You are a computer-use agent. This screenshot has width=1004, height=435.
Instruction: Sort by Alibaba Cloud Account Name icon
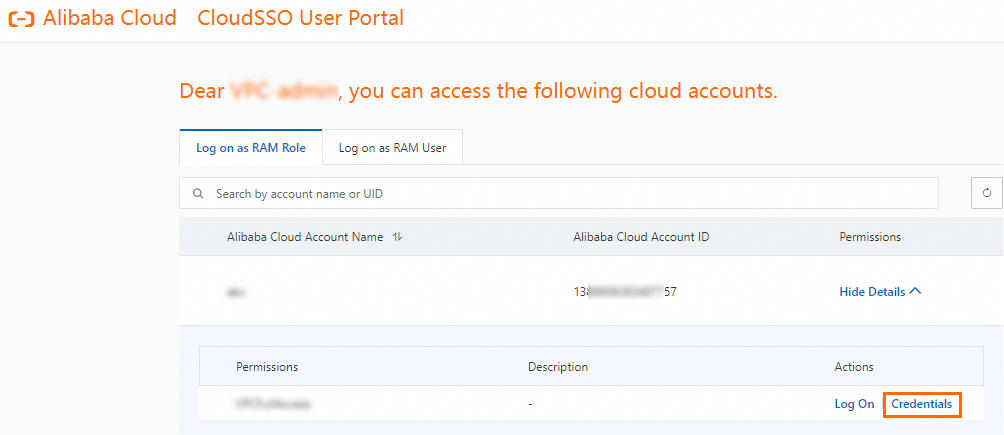[x=397, y=237]
